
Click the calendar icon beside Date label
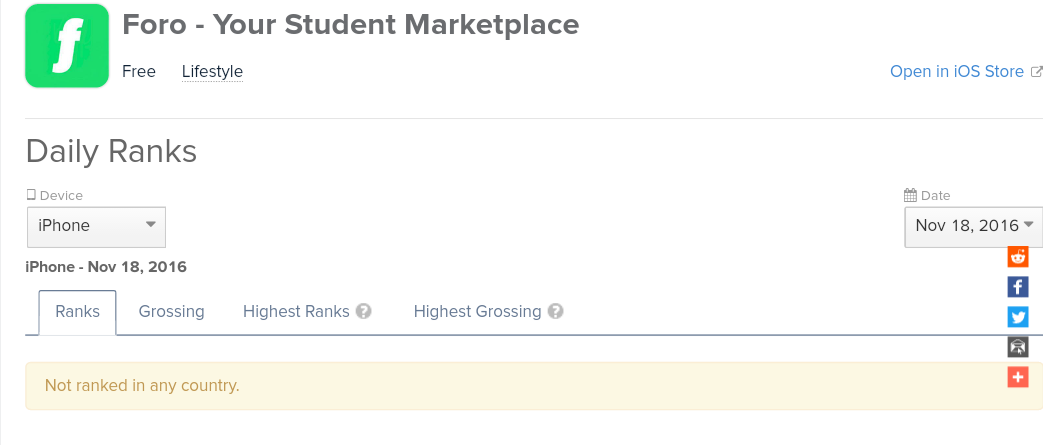pyautogui.click(x=910, y=195)
